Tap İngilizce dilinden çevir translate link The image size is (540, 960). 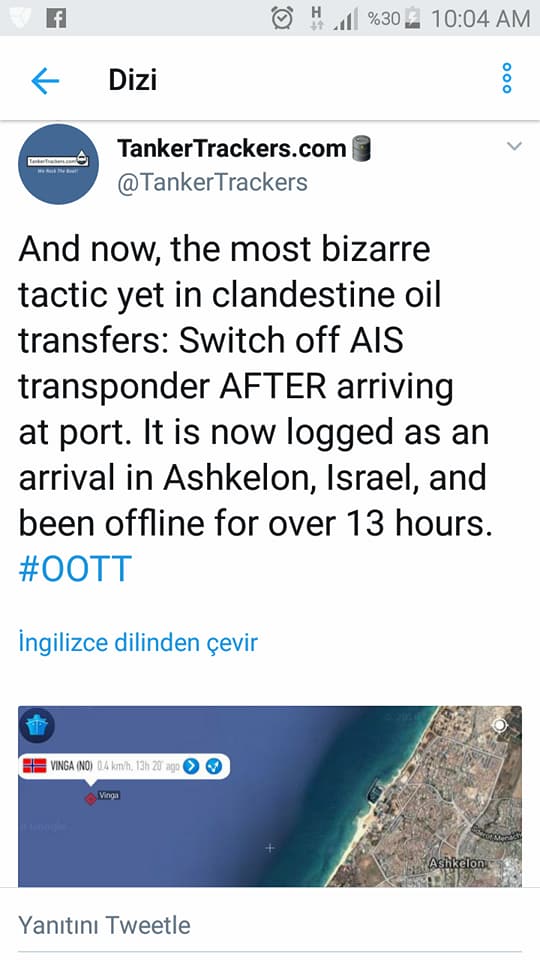(138, 642)
